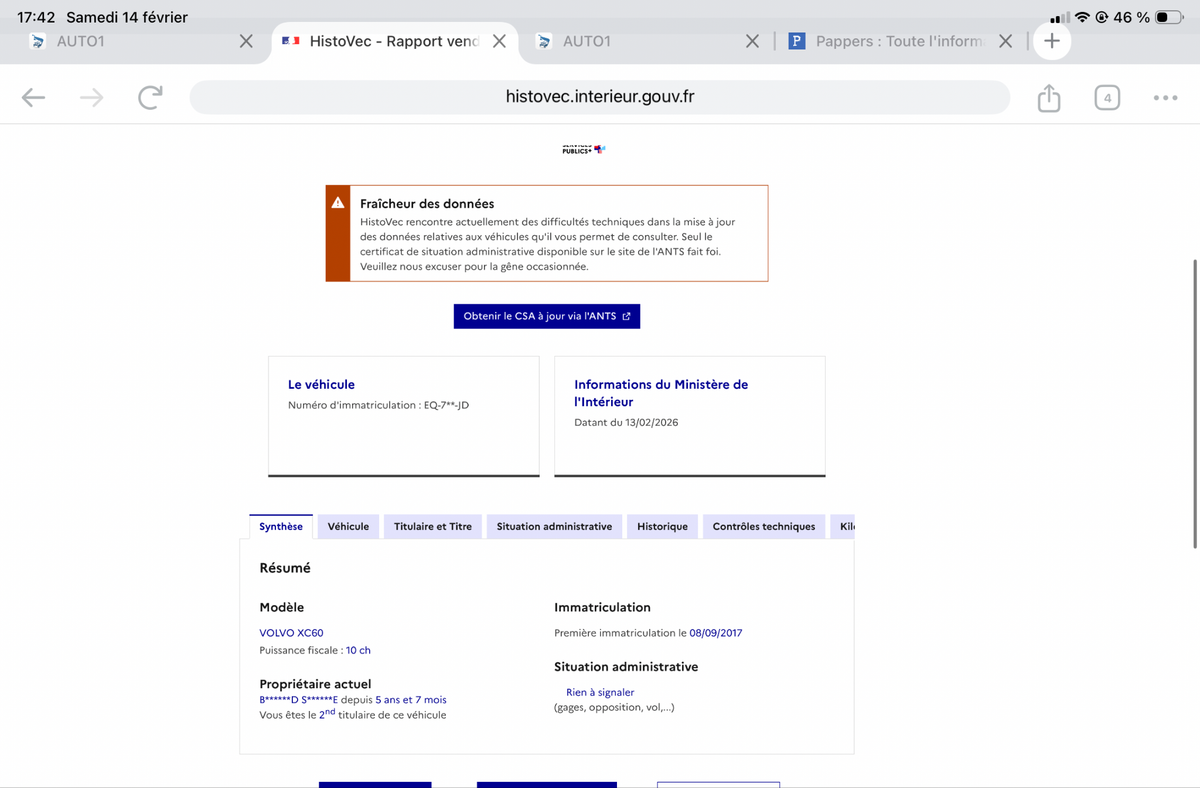The height and width of the screenshot is (788, 1200).
Task: Tap the Wi-Fi icon in the status bar
Action: click(1084, 17)
